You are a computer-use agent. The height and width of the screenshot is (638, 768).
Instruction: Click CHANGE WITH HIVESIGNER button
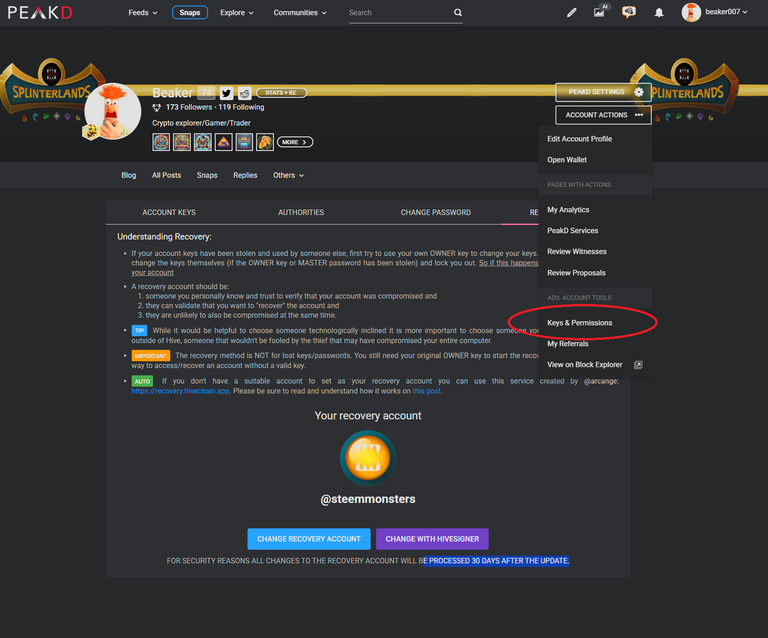432,539
